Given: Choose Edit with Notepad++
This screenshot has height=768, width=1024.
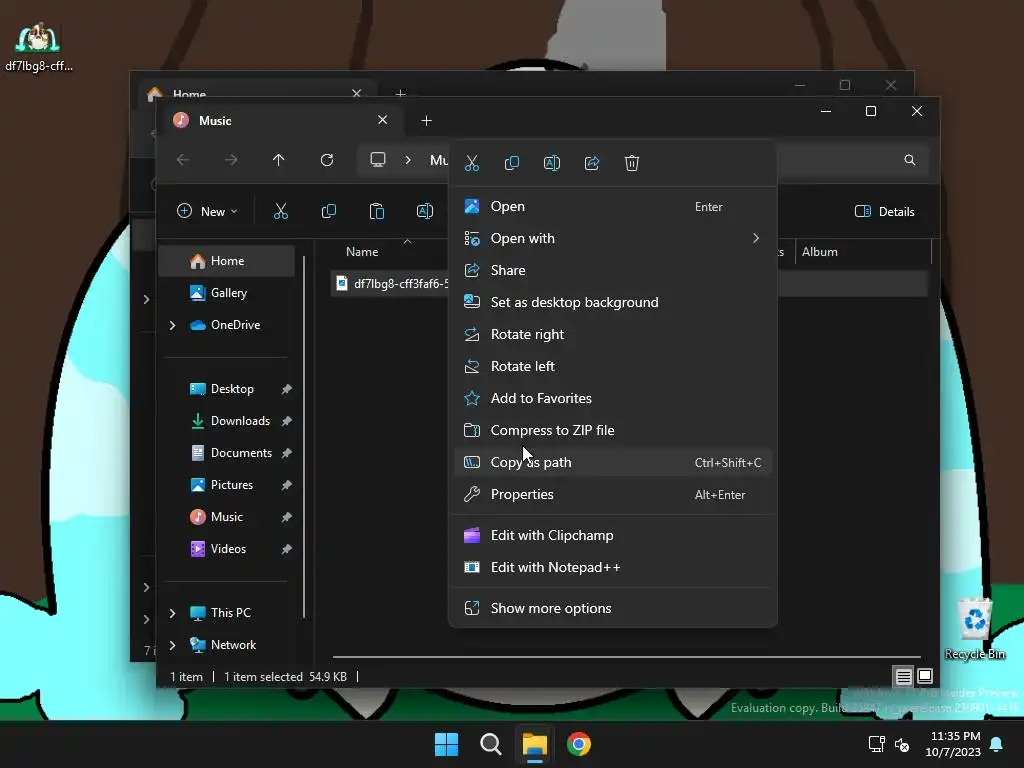Looking at the screenshot, I should click(612, 568).
